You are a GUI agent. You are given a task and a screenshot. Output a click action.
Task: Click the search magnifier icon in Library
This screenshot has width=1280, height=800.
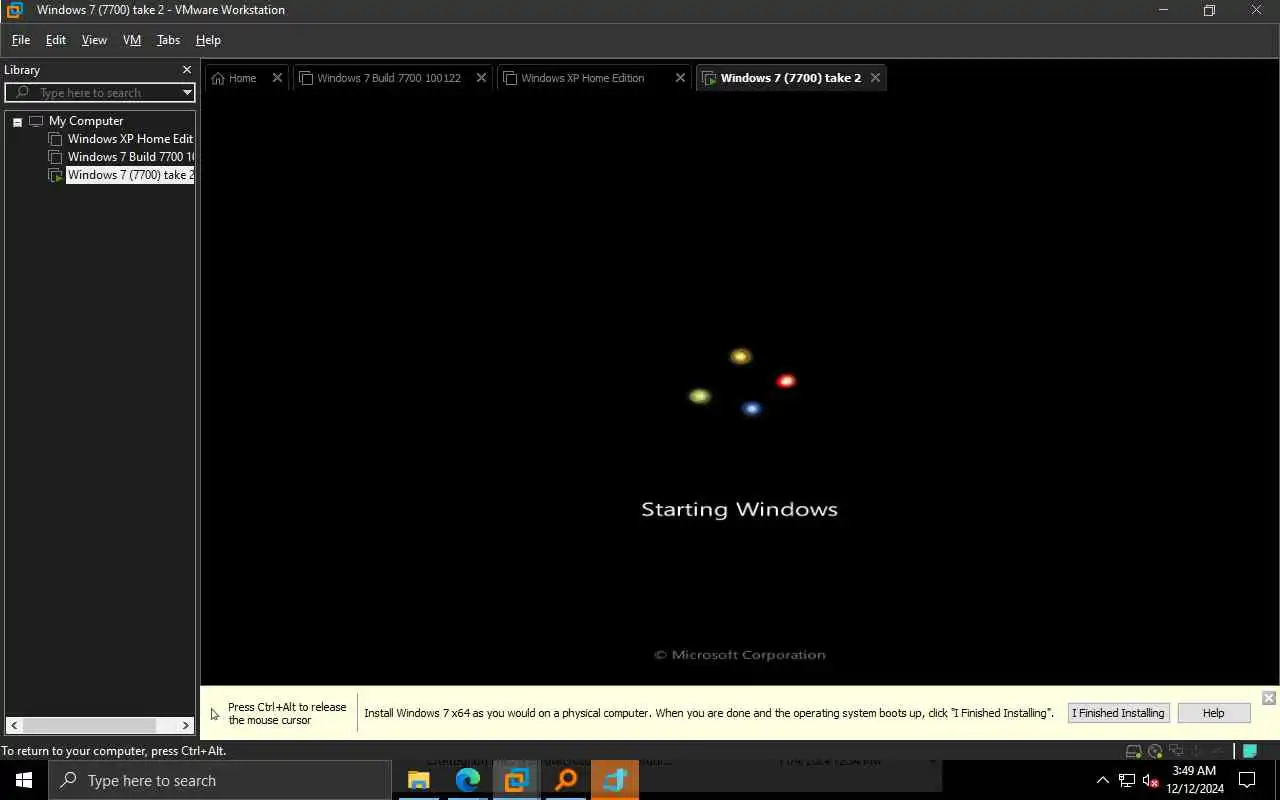pyautogui.click(x=22, y=92)
